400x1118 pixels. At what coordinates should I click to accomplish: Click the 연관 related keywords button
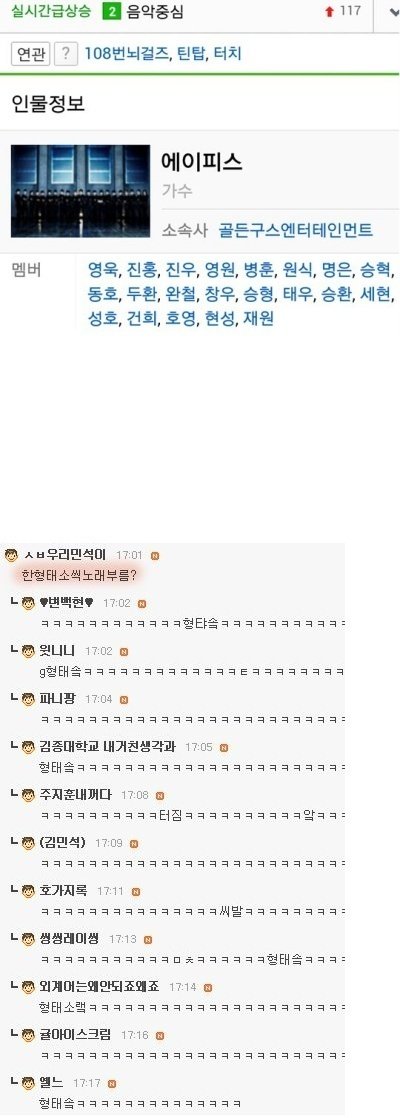31,53
